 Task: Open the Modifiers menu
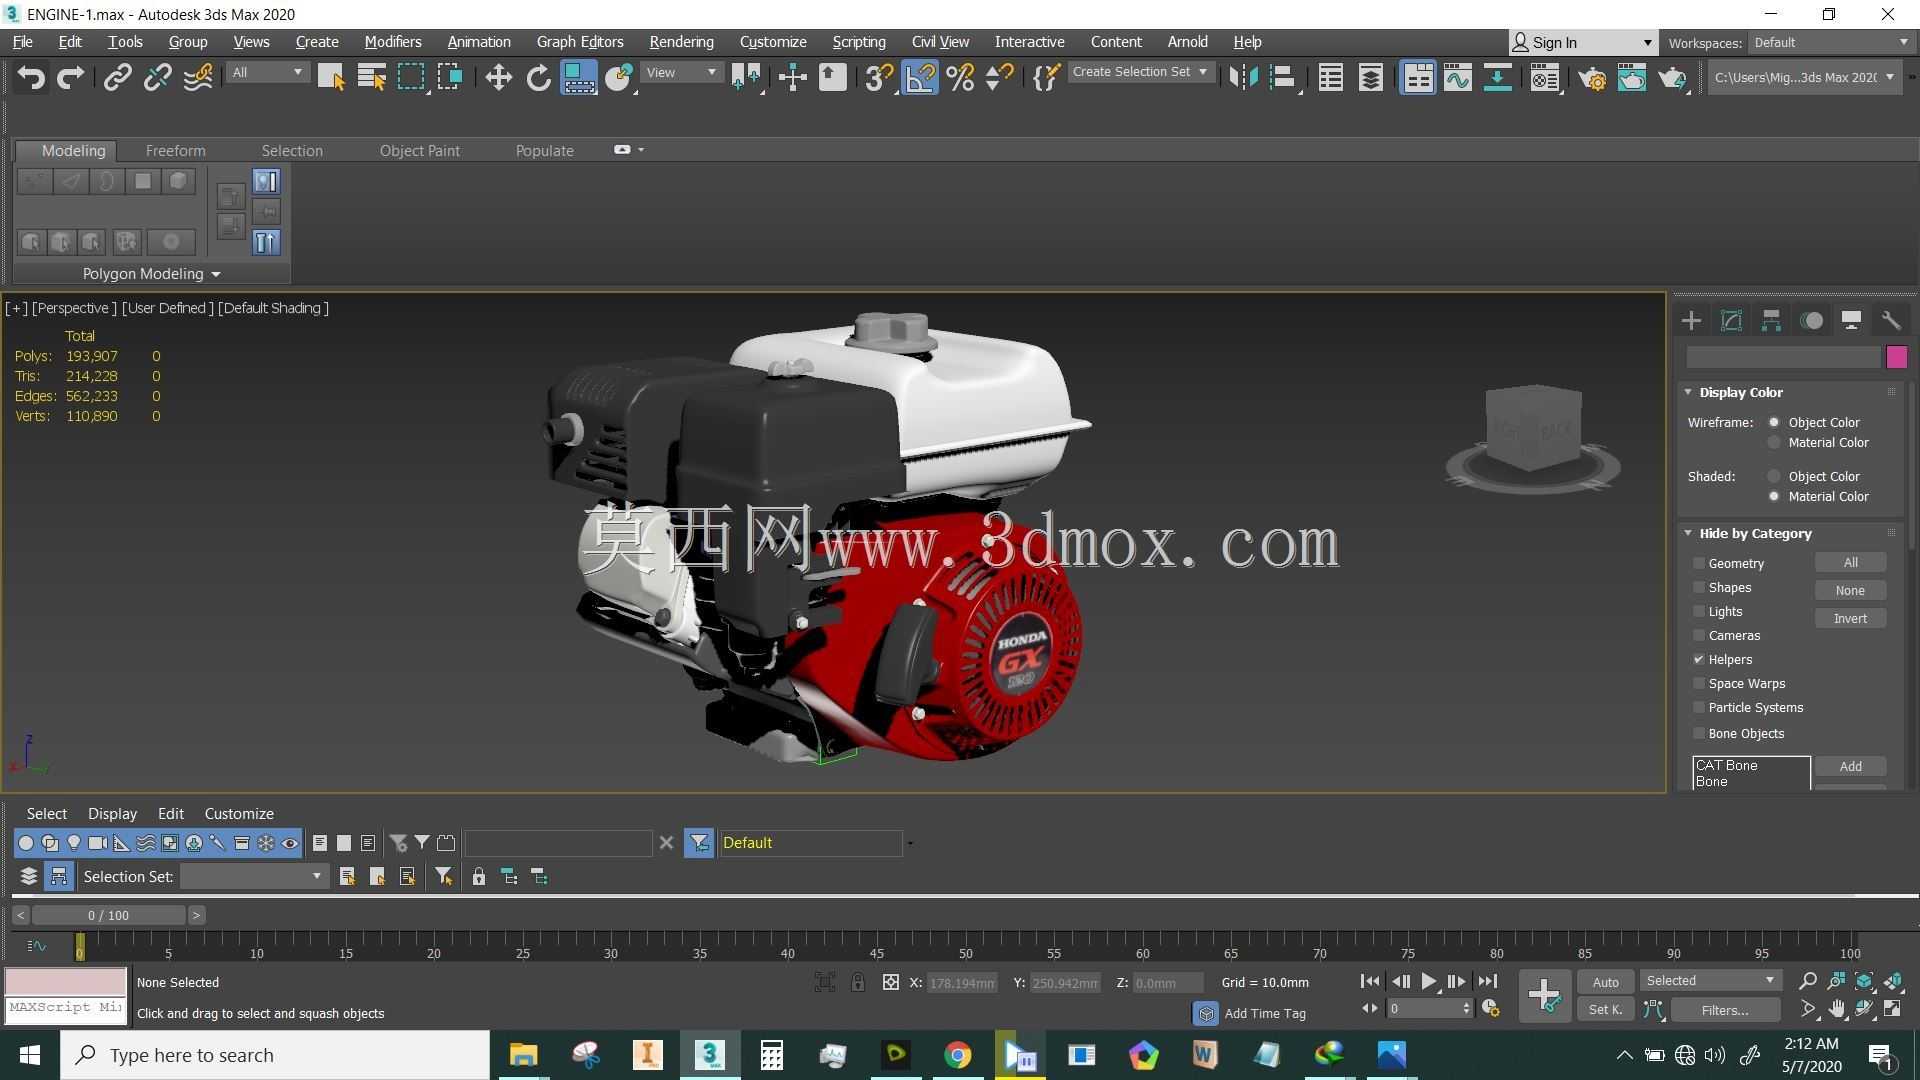tap(392, 42)
